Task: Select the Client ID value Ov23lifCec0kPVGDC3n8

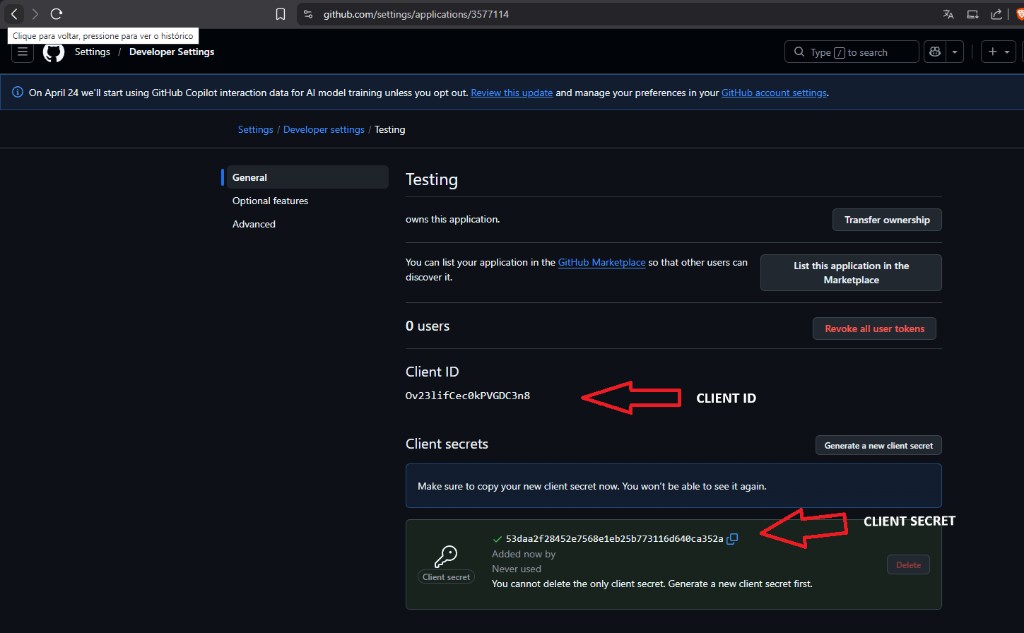Action: pos(468,395)
